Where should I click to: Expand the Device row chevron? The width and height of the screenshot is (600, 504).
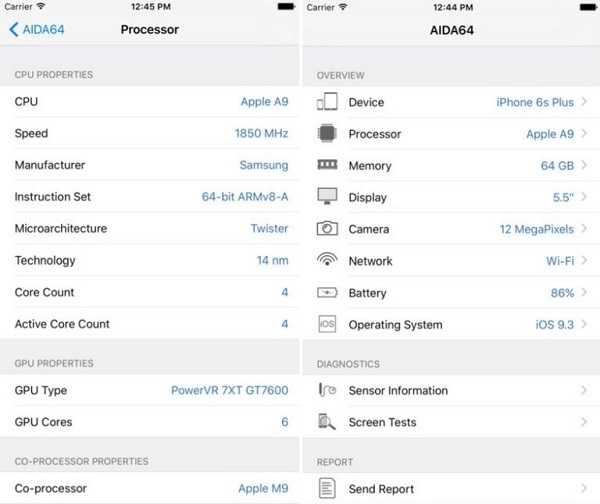pyautogui.click(x=584, y=102)
